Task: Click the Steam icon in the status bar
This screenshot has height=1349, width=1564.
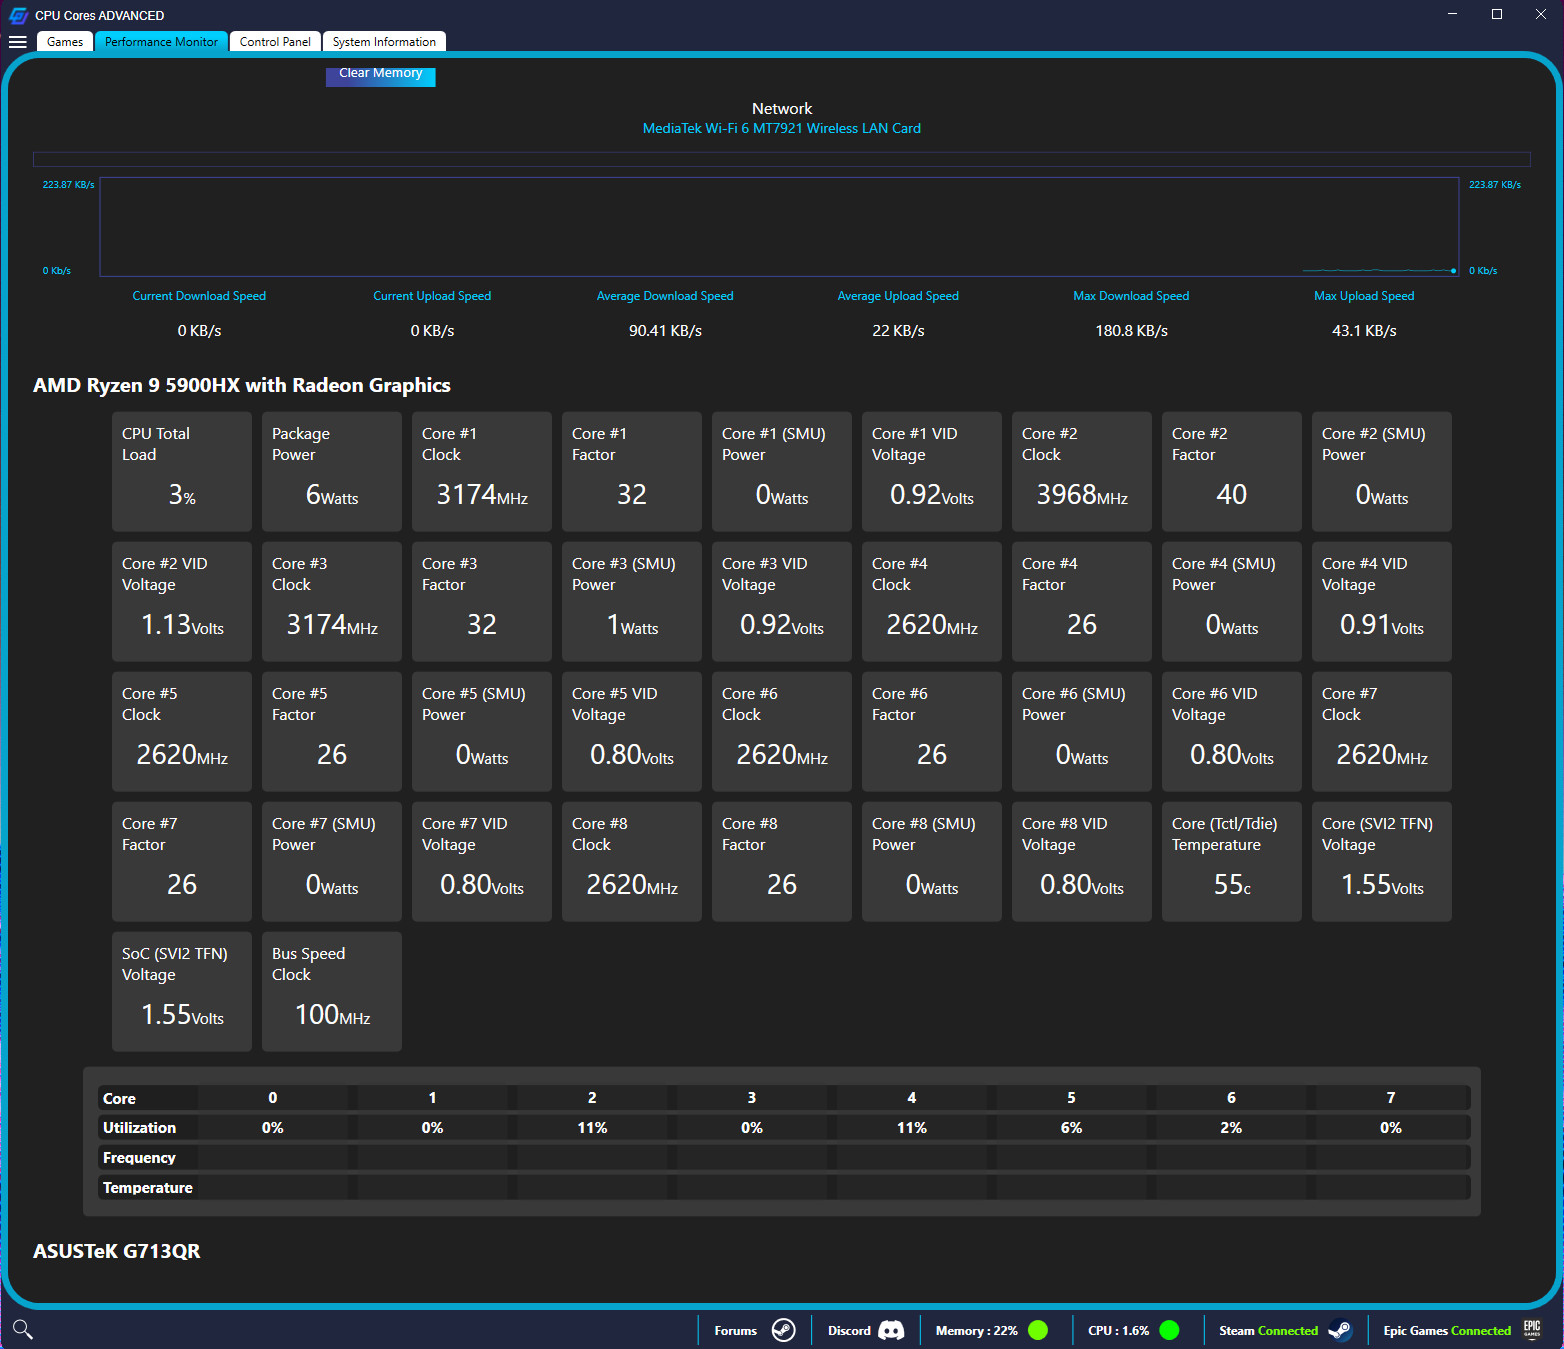Action: tap(1340, 1330)
